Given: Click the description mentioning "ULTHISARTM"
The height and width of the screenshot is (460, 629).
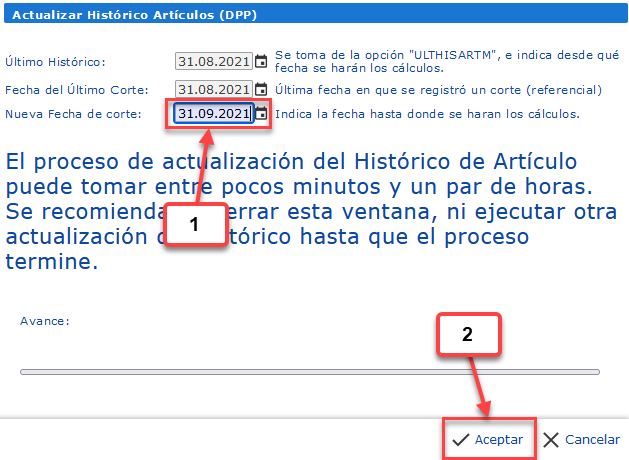Looking at the screenshot, I should tap(447, 61).
